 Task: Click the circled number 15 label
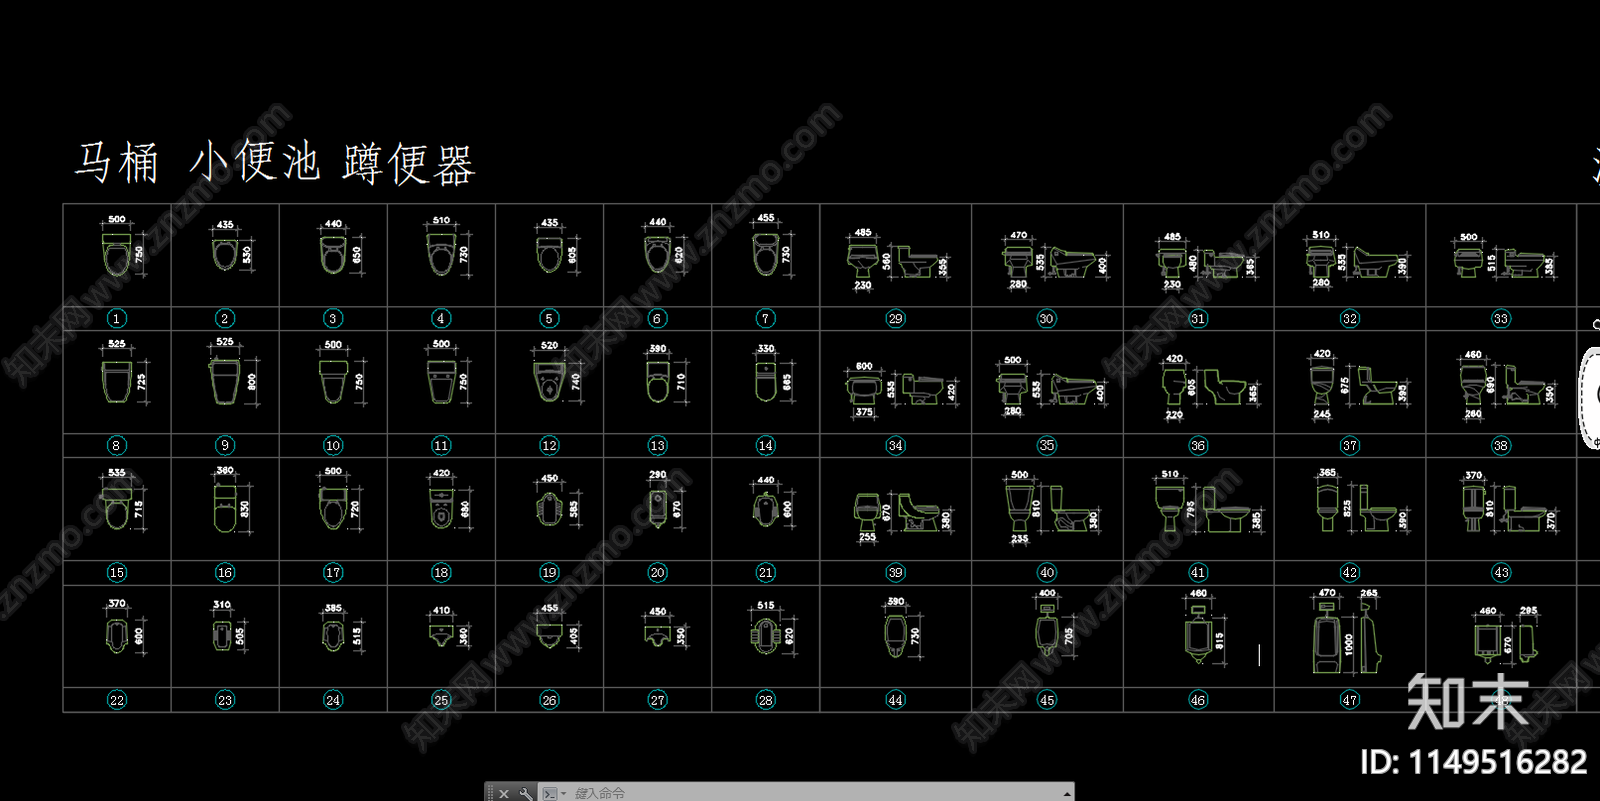[x=117, y=572]
